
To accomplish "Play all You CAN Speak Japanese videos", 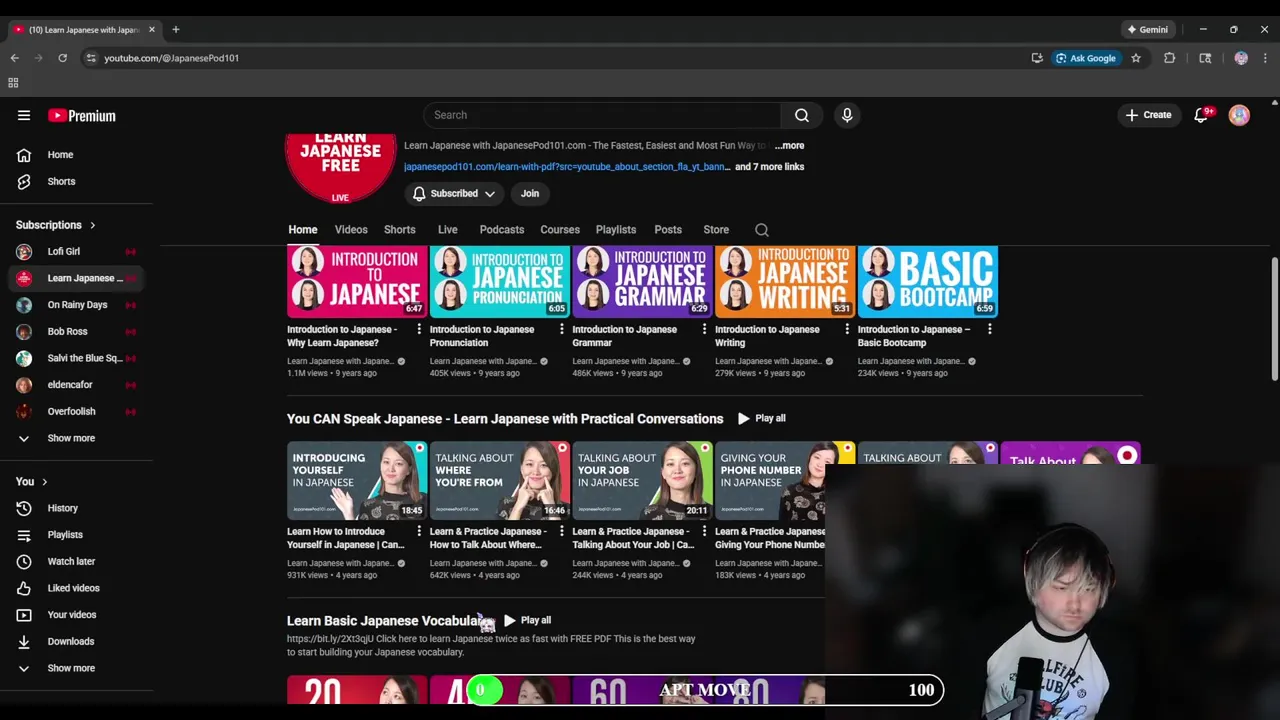I will point(762,418).
